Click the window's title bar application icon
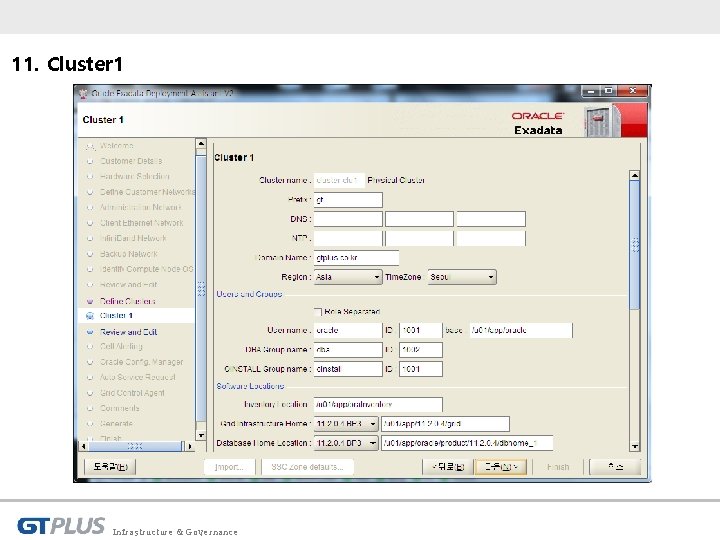The width and height of the screenshot is (720, 540). 83,94
